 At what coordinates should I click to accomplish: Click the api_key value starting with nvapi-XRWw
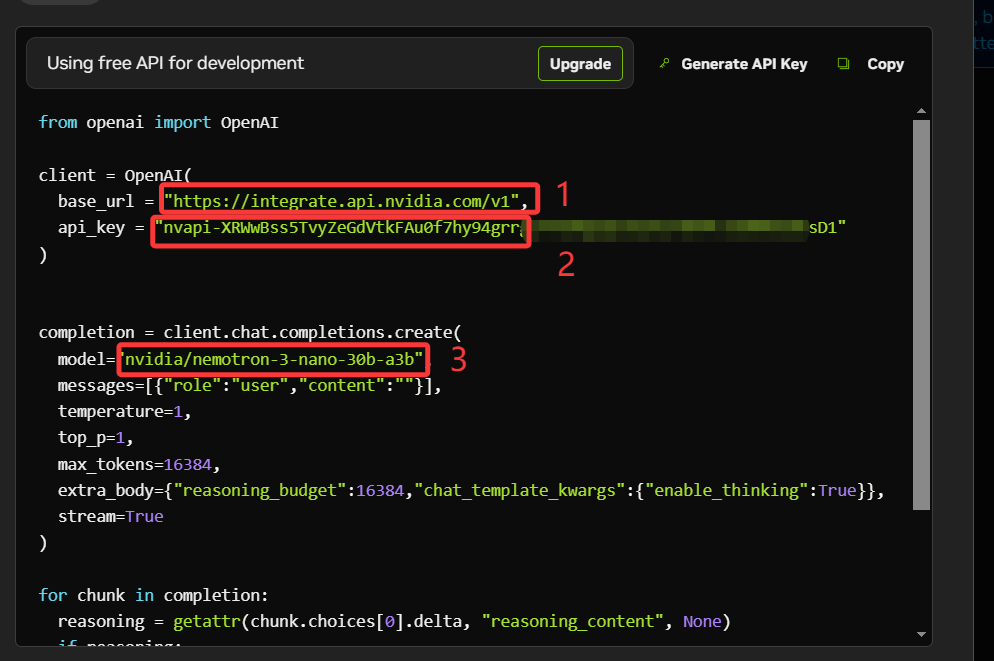click(x=500, y=228)
